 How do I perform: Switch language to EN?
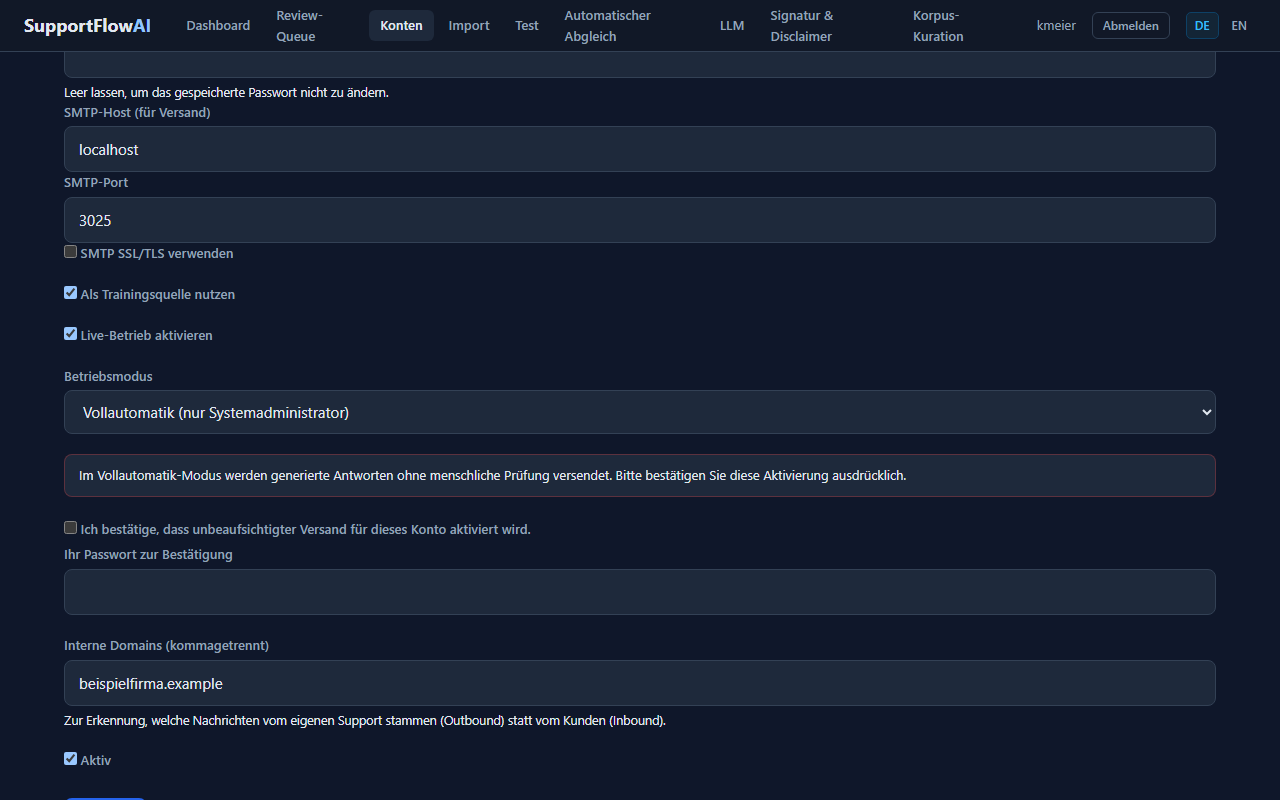click(x=1239, y=26)
